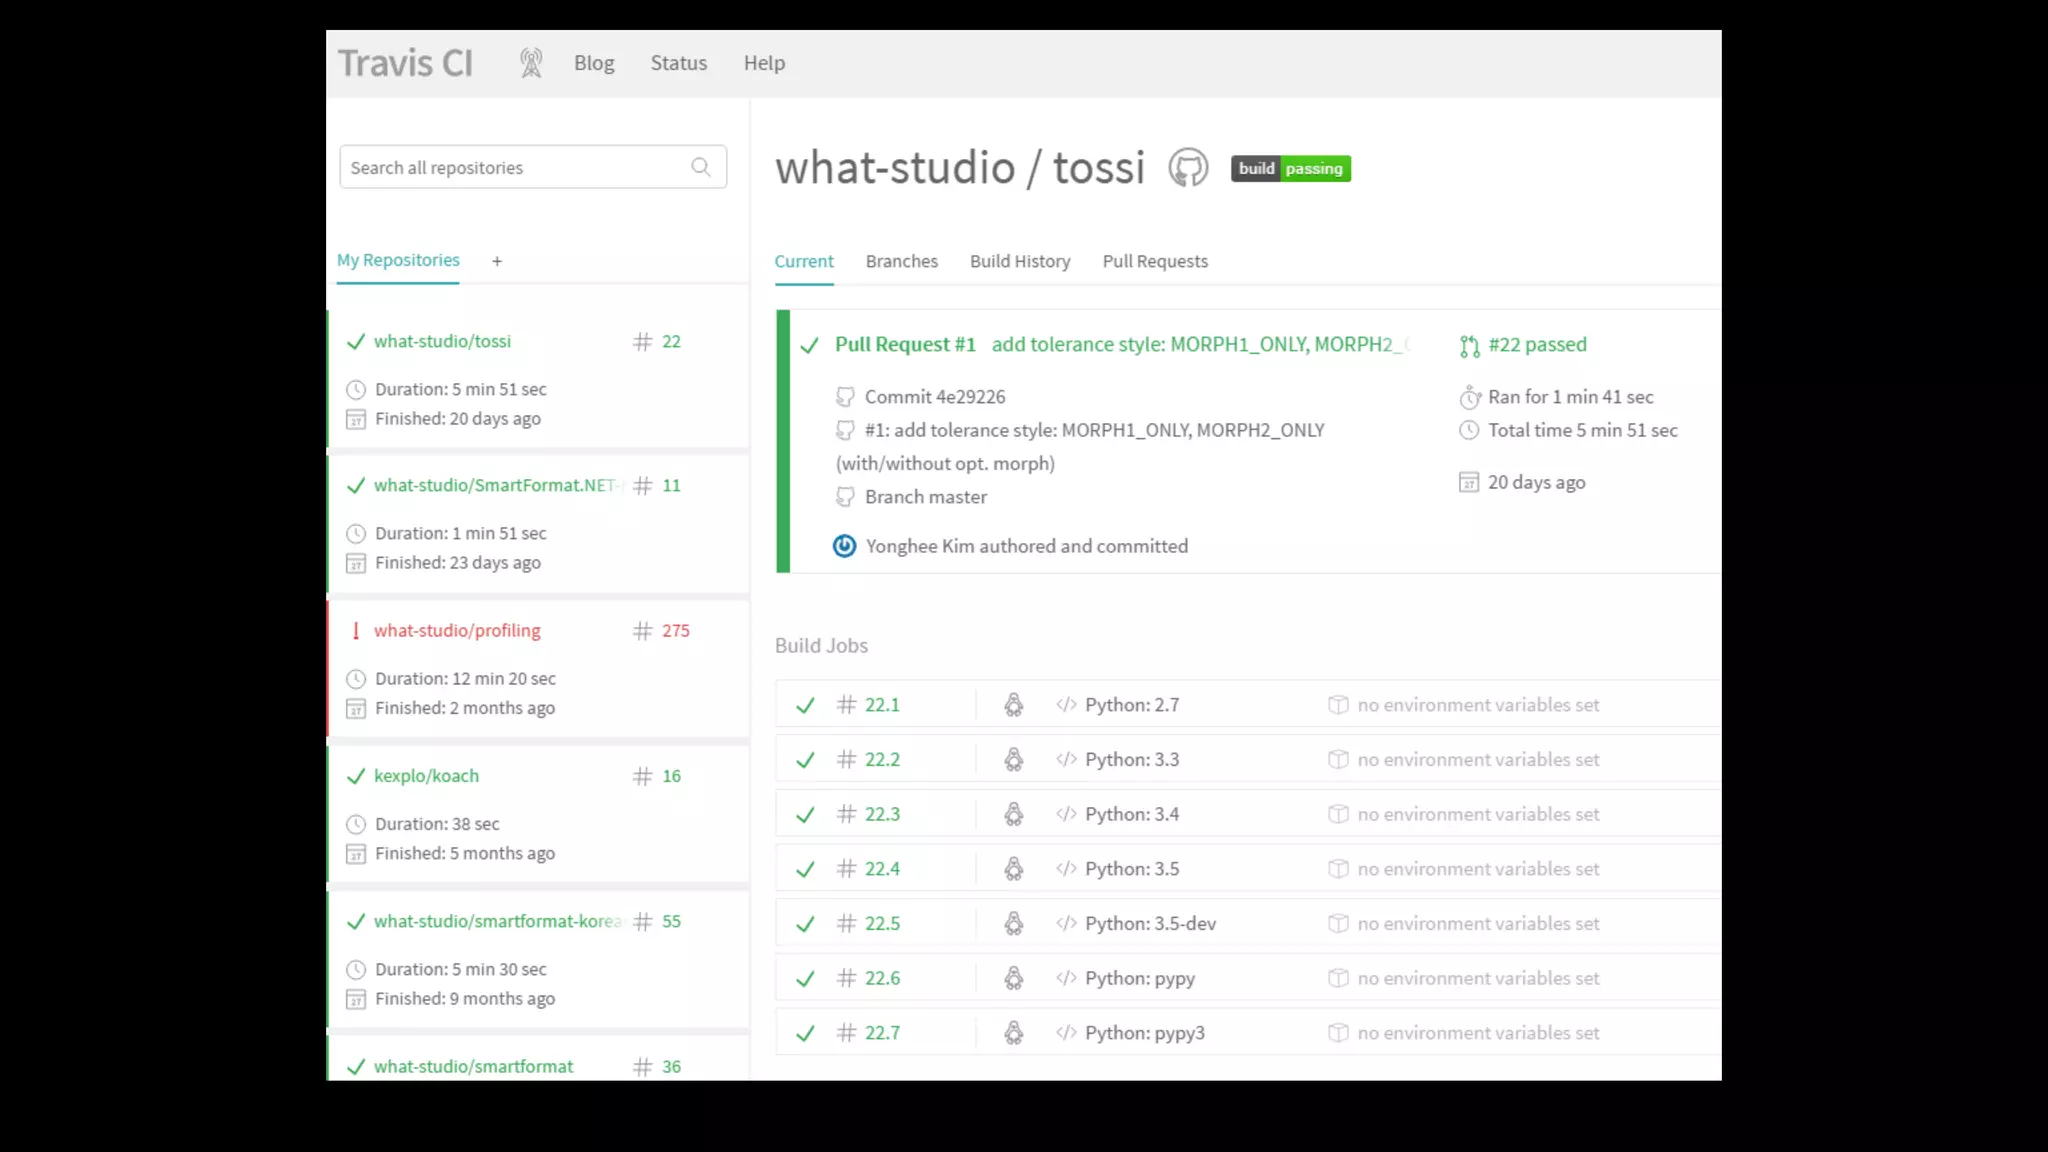Click the build passing badge
This screenshot has height=1152, width=2048.
point(1290,168)
